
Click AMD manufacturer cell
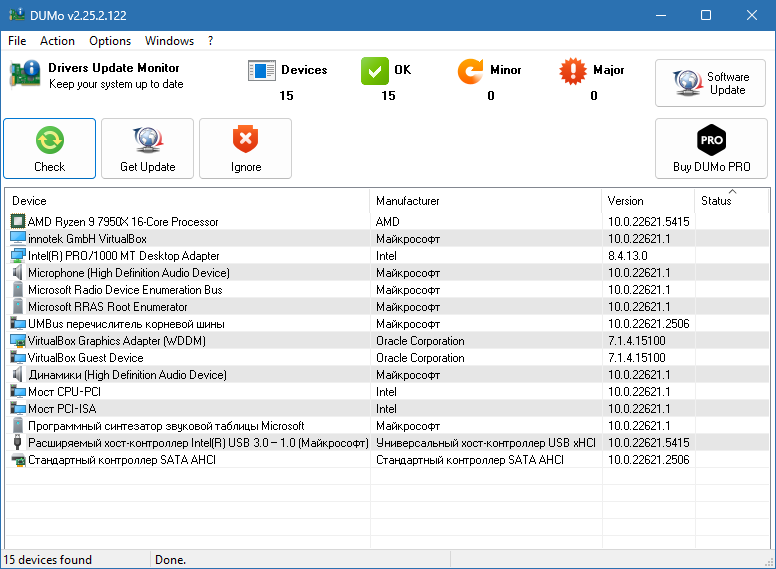(388, 222)
